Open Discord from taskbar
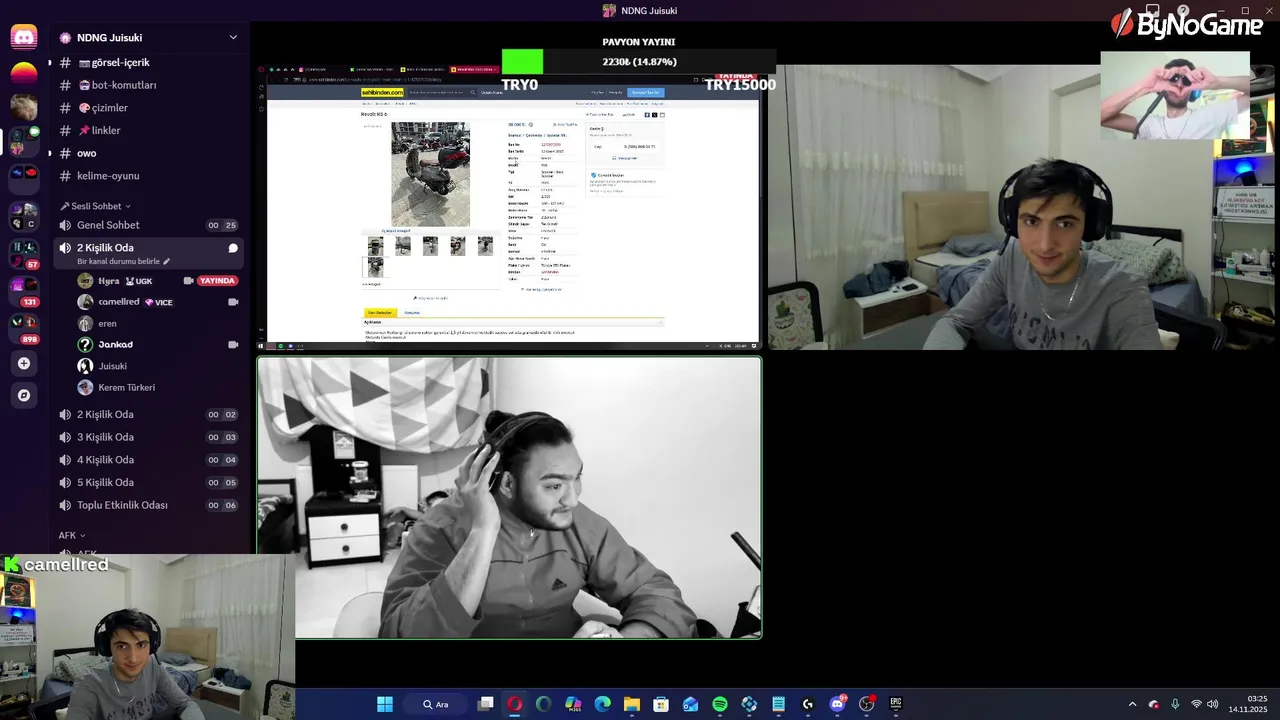Screen dimensions: 1280x720 [837, 704]
